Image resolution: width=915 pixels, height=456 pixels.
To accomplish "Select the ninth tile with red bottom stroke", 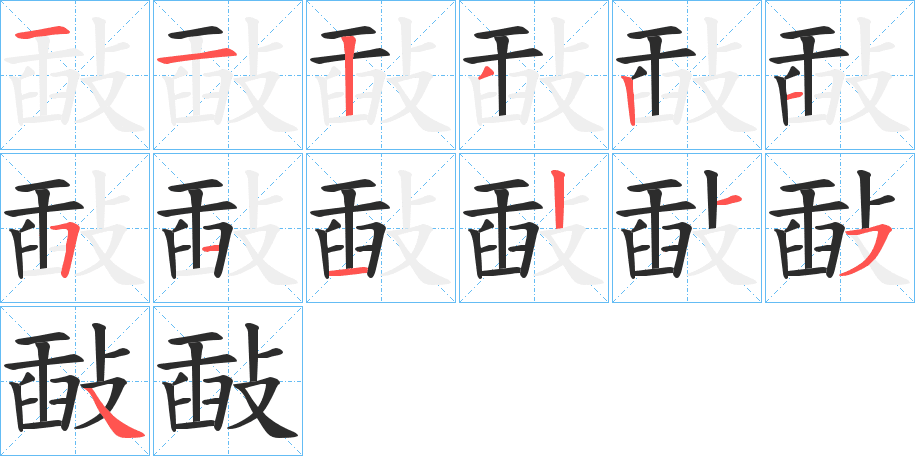I will 381,228.
